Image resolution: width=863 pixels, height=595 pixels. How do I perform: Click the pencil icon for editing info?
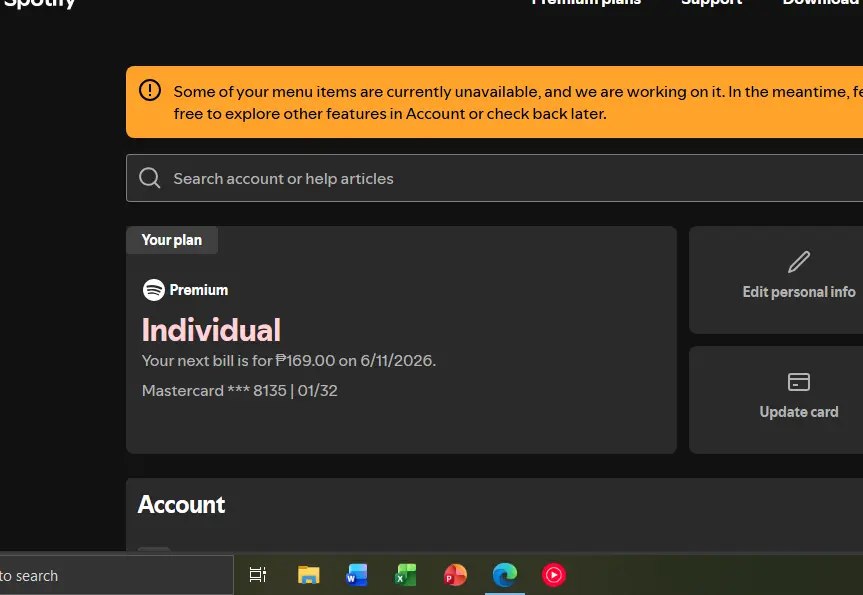(799, 262)
